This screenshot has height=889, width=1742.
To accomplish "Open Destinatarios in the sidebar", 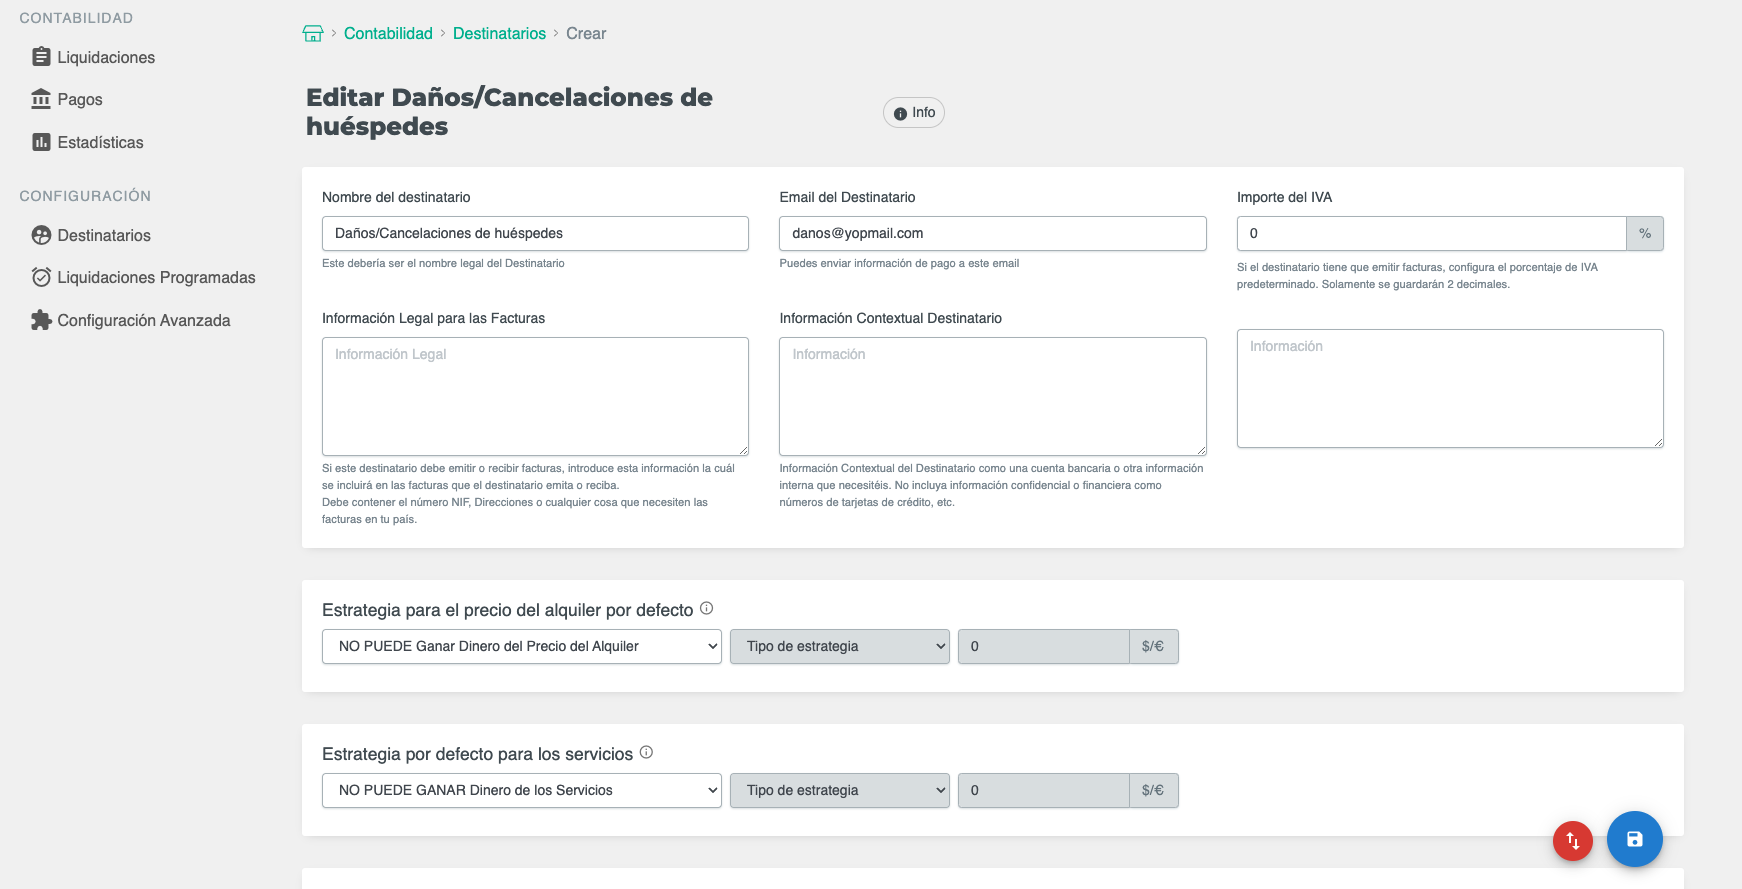I will [104, 236].
